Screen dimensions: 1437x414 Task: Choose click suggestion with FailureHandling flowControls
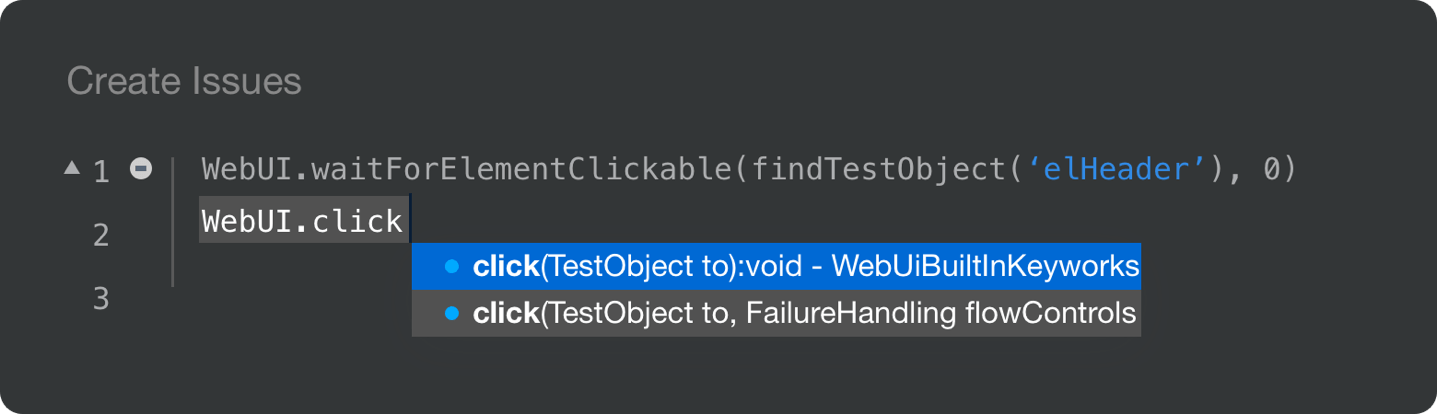[x=776, y=313]
